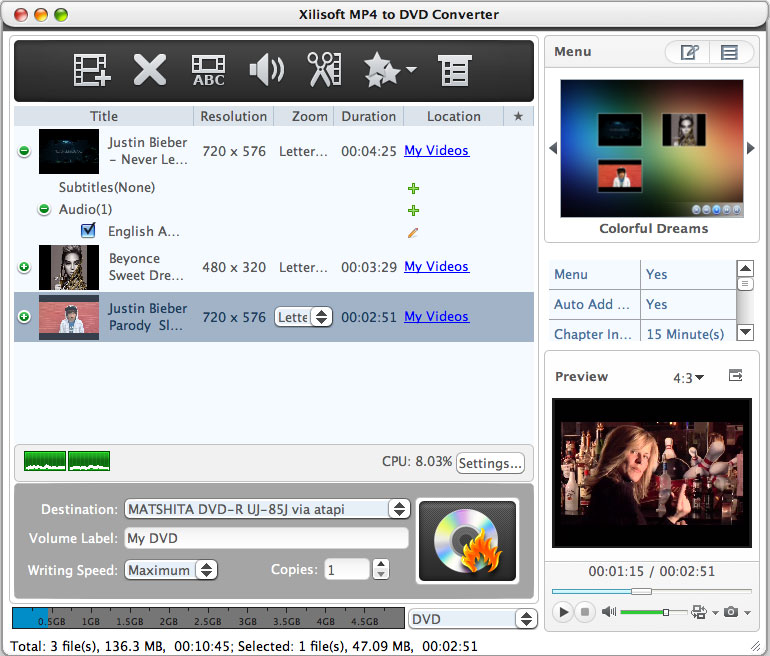
Task: Select the Beyonce video thumbnail
Action: 69,268
